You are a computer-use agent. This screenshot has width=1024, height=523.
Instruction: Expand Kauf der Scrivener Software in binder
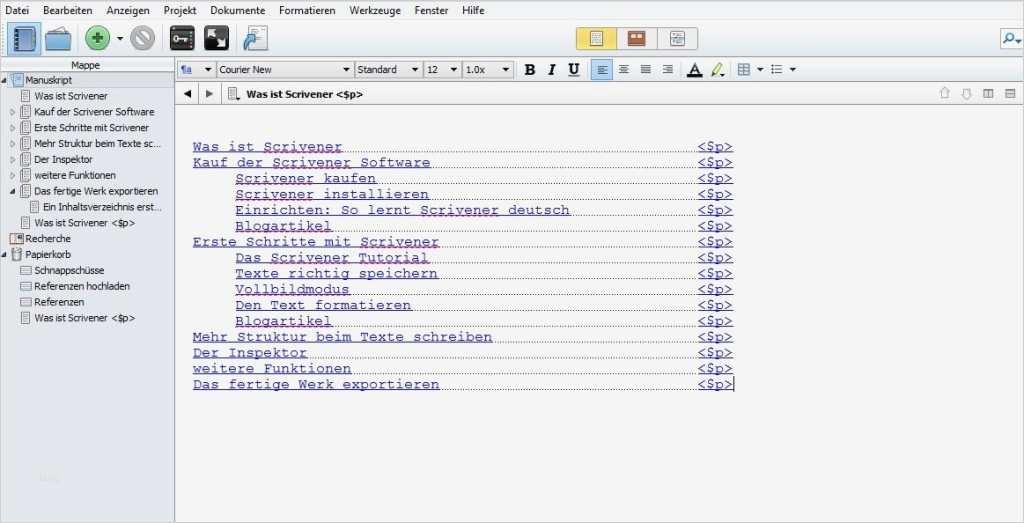[12, 112]
